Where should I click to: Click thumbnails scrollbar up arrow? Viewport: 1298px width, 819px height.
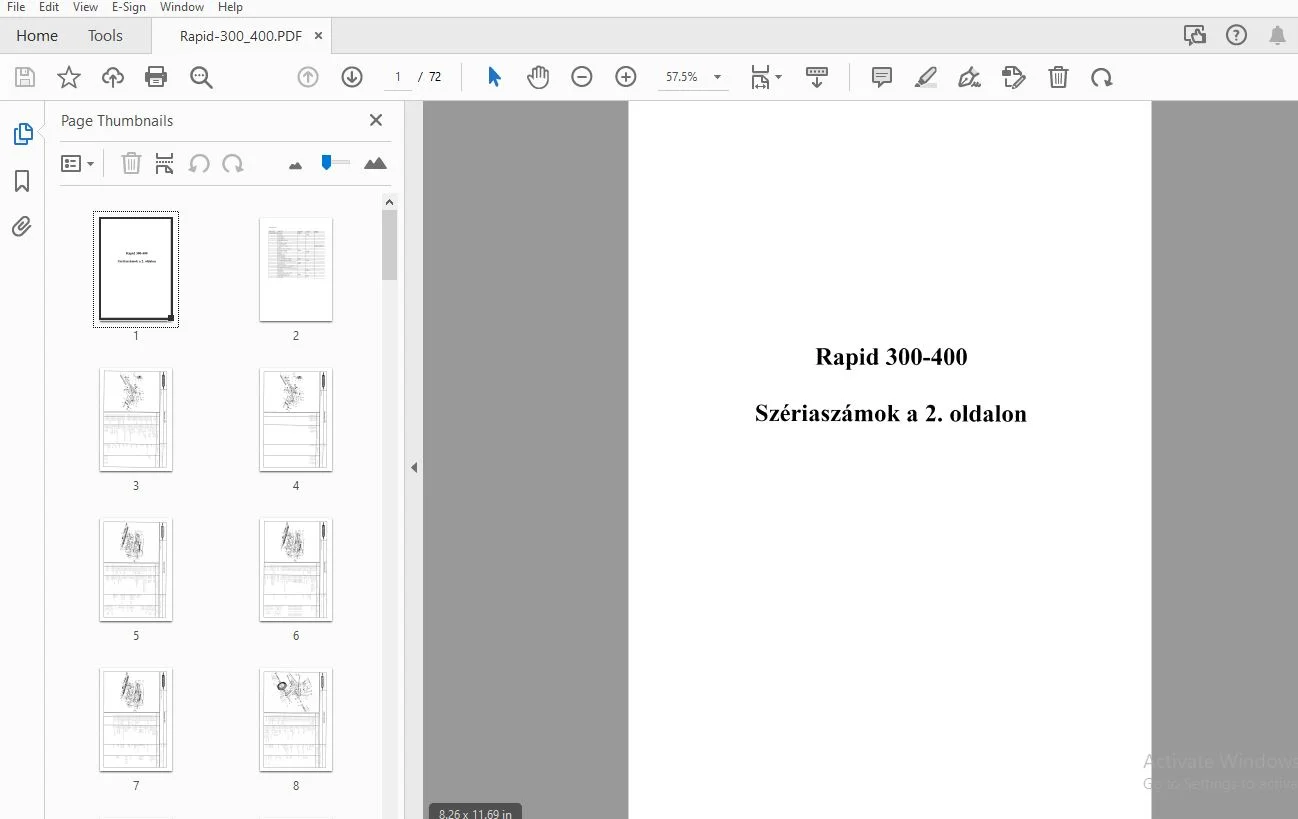[390, 202]
